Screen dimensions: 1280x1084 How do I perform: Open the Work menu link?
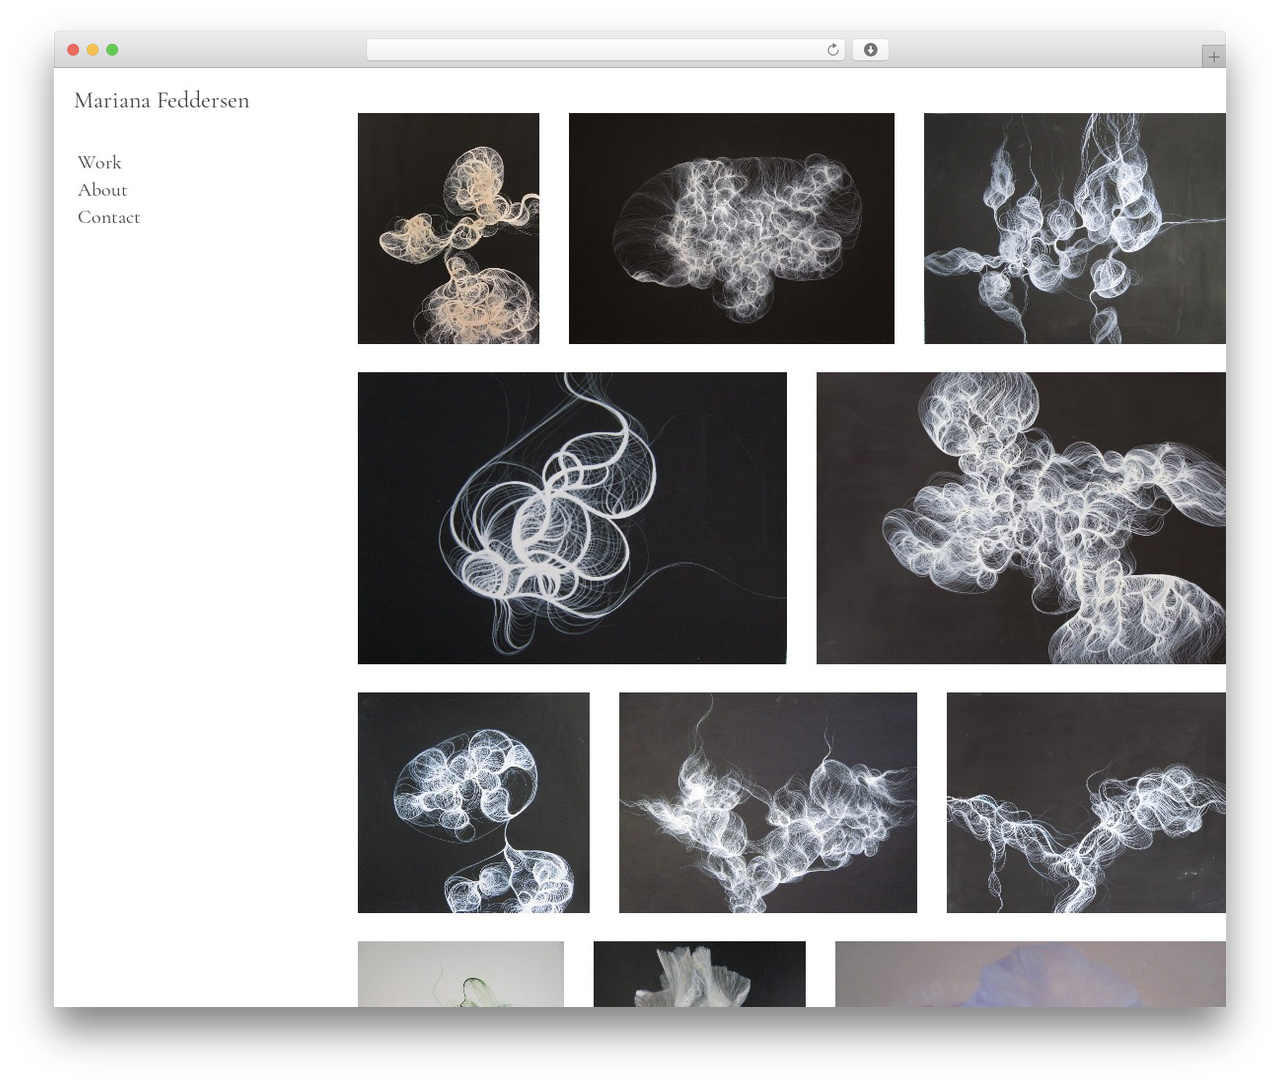point(99,163)
